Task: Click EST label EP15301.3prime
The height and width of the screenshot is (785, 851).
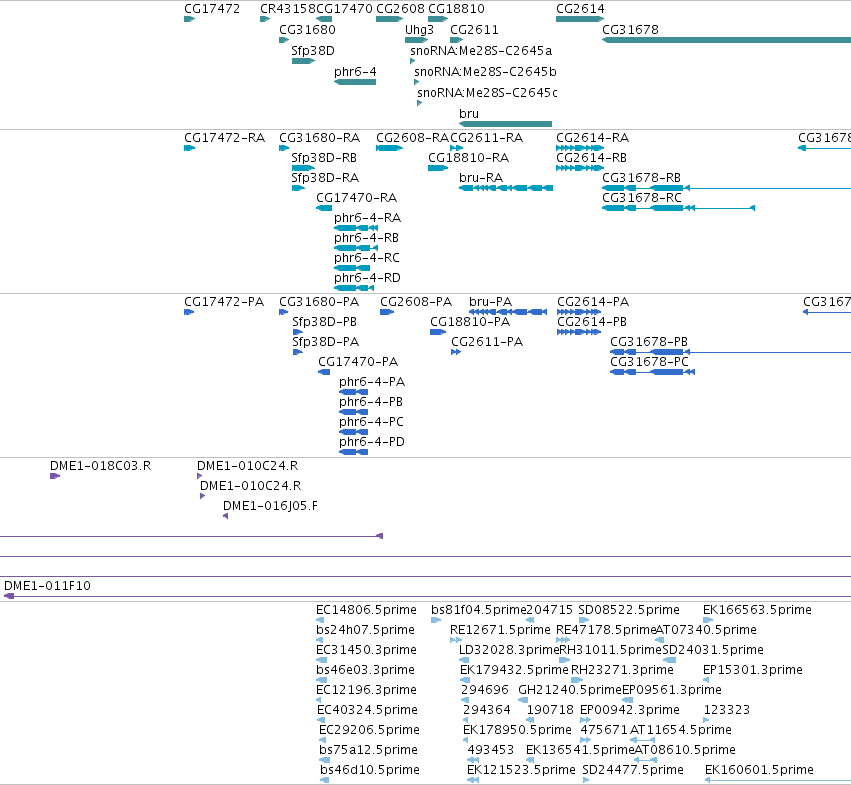Action: (x=752, y=670)
